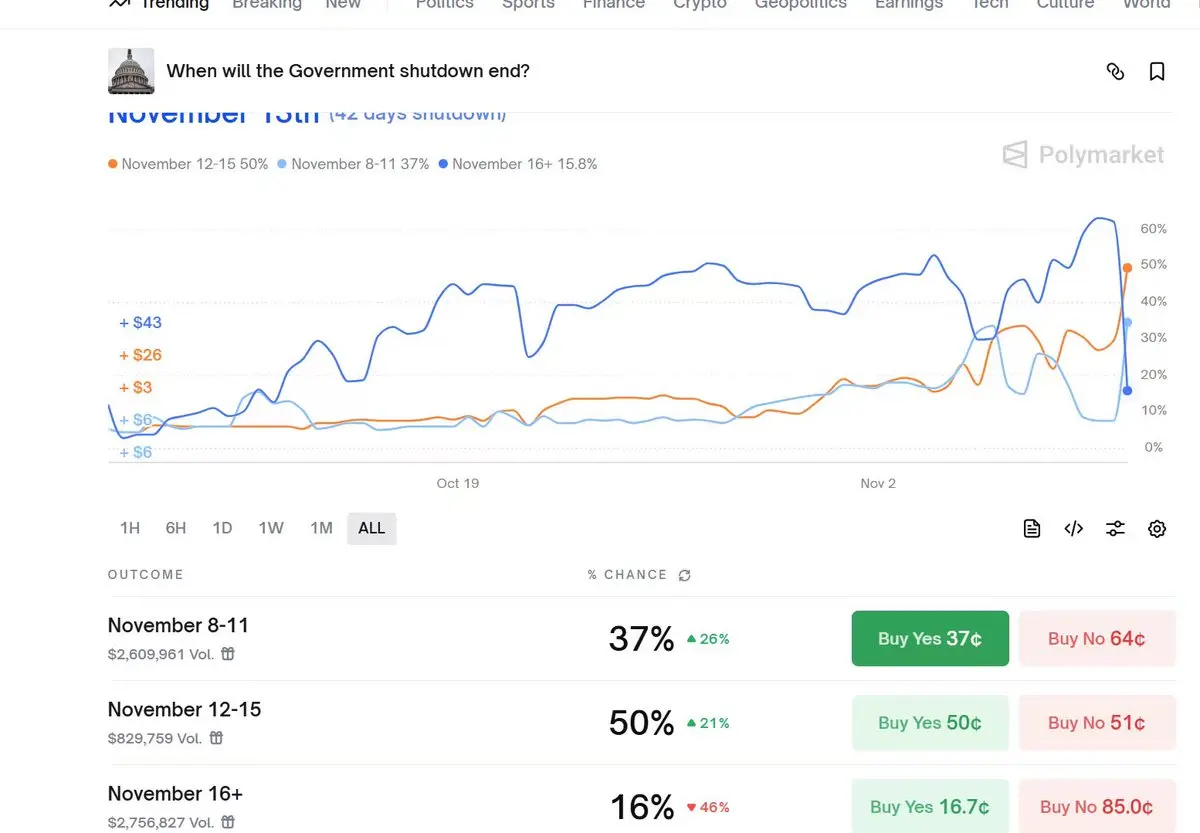Click the dark blue November 16+ legend entry
This screenshot has width=1200, height=833.
518,164
